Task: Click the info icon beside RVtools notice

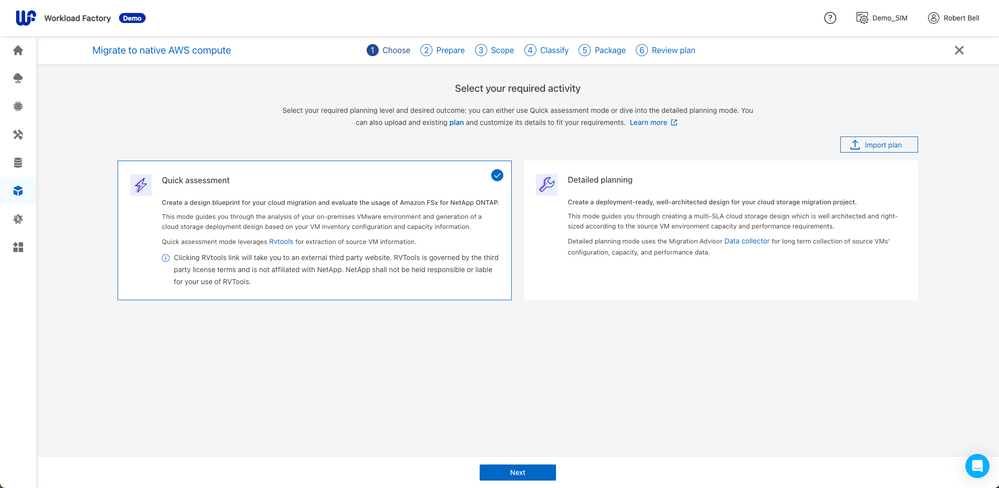Action: tap(166, 258)
